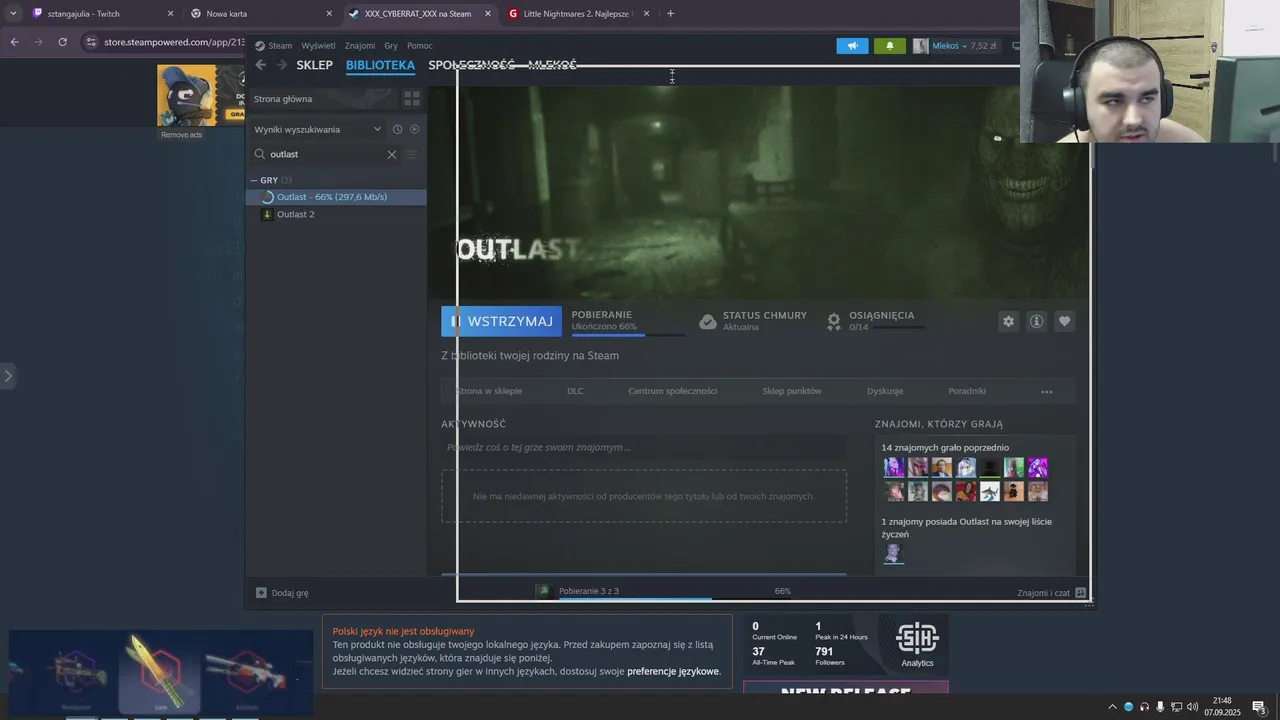This screenshot has width=1280, height=720.
Task: Select Outlast - 66% in the game list
Action: click(x=336, y=197)
